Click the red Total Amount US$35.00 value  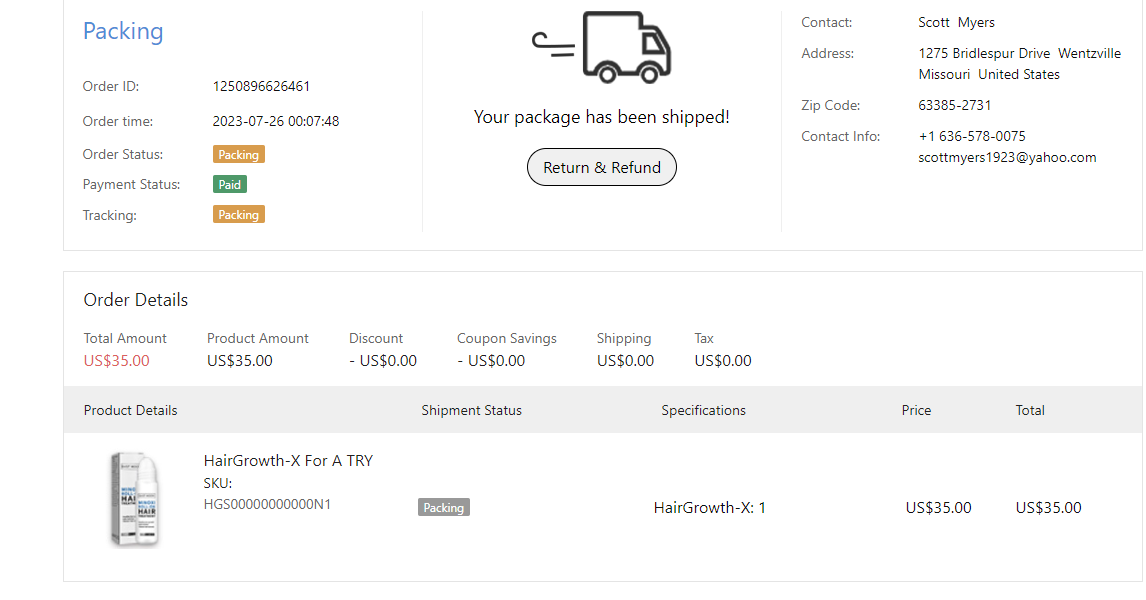(x=116, y=361)
